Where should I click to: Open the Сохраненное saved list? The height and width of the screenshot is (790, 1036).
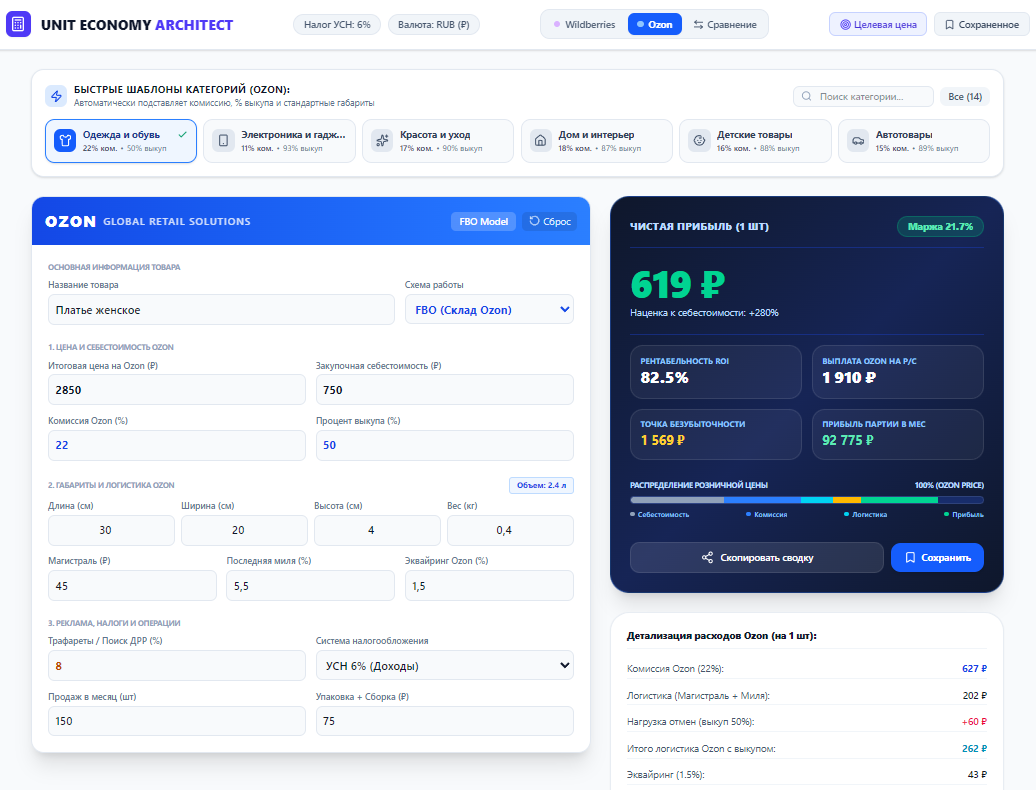coord(982,24)
